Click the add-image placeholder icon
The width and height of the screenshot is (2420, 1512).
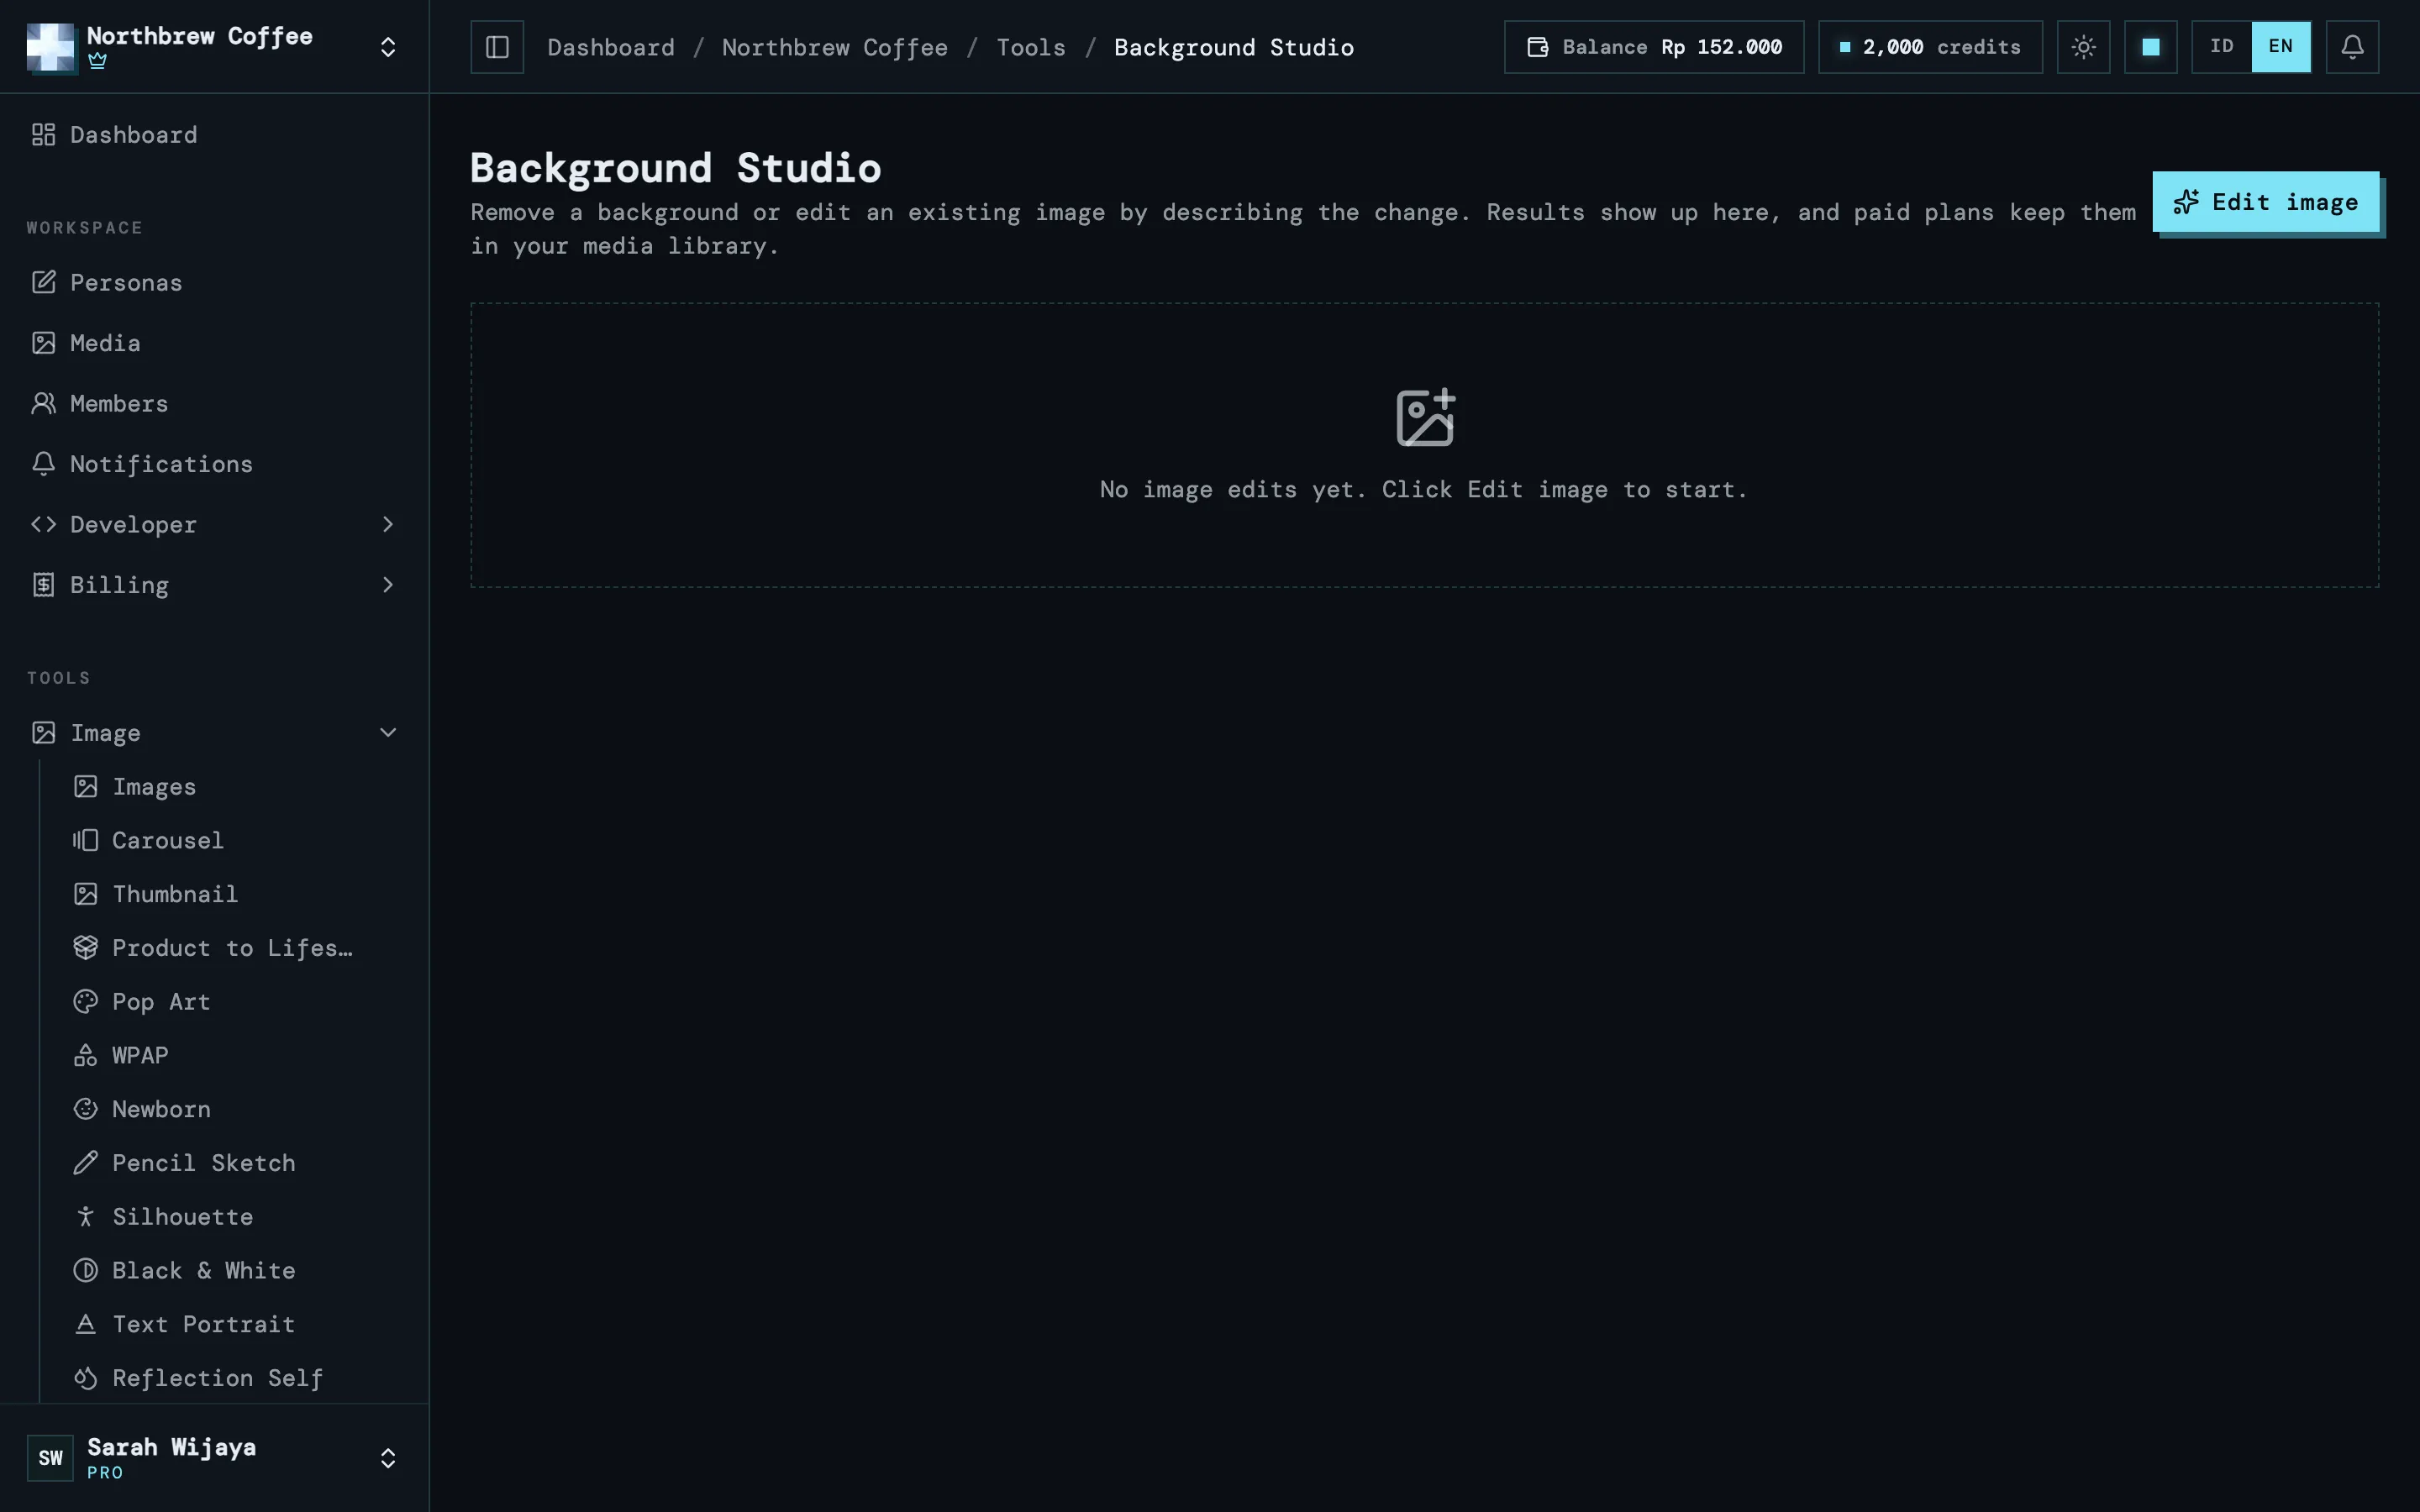(1425, 417)
